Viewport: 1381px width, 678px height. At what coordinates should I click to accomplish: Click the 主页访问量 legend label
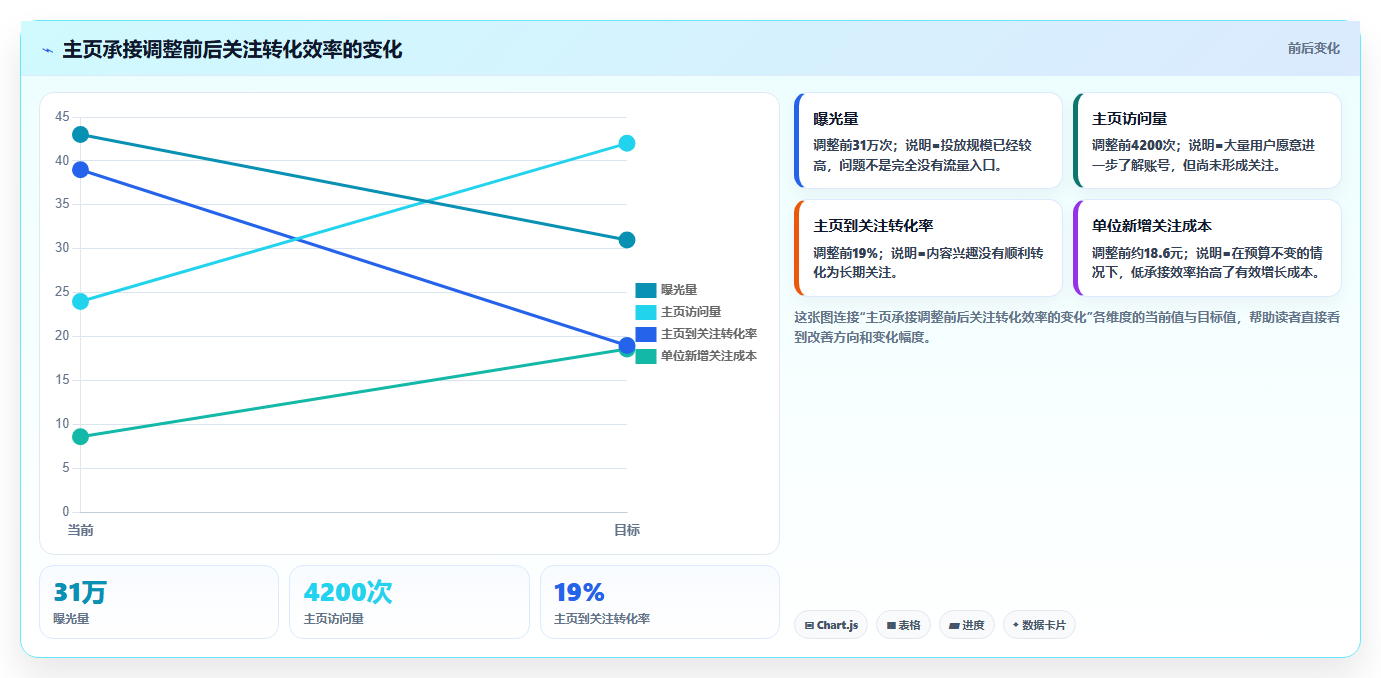(691, 312)
